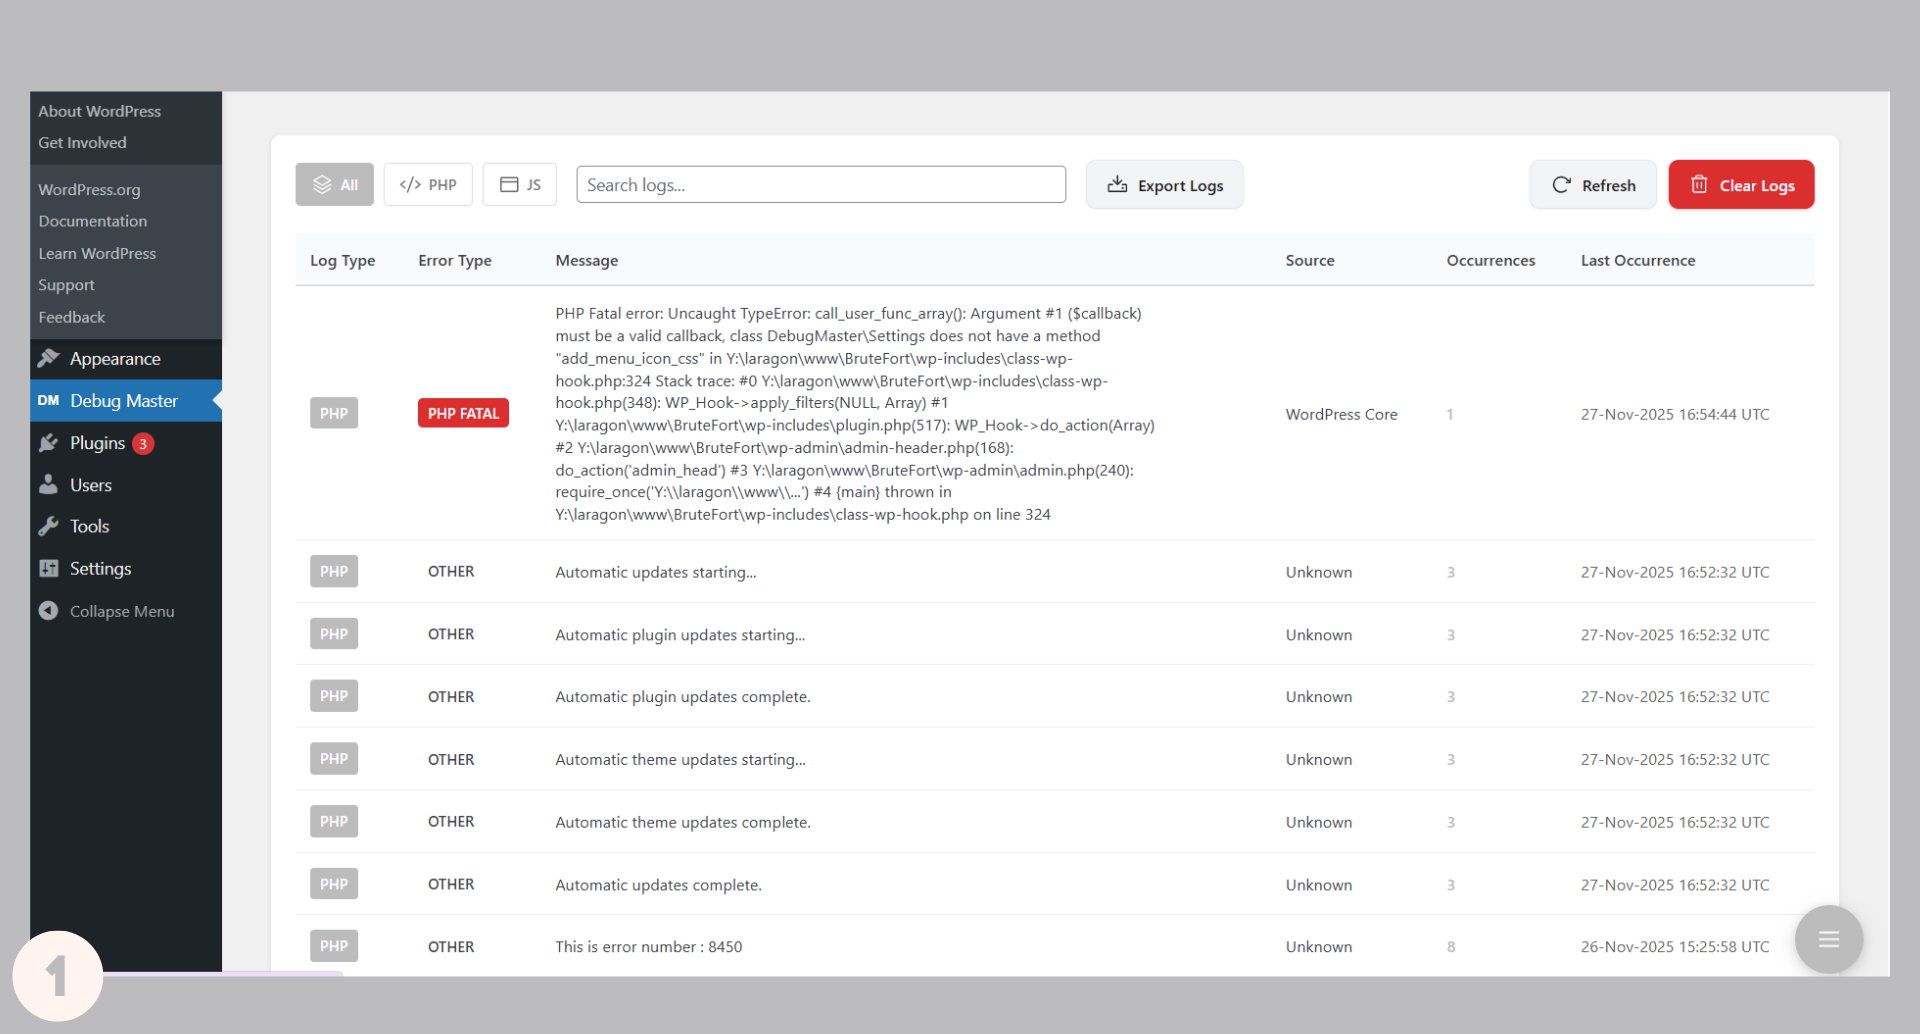The image size is (1920, 1034).
Task: Click the Appearance paintbrush icon in sidebar
Action: click(48, 358)
